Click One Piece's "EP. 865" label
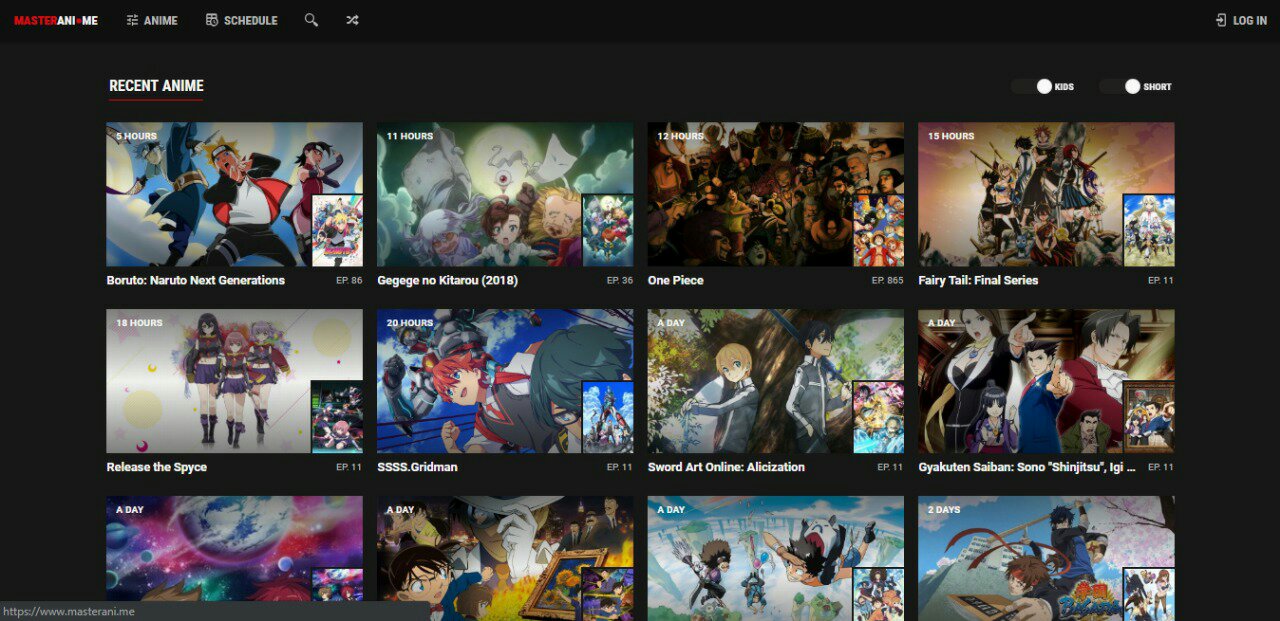This screenshot has width=1280, height=621. 887,281
